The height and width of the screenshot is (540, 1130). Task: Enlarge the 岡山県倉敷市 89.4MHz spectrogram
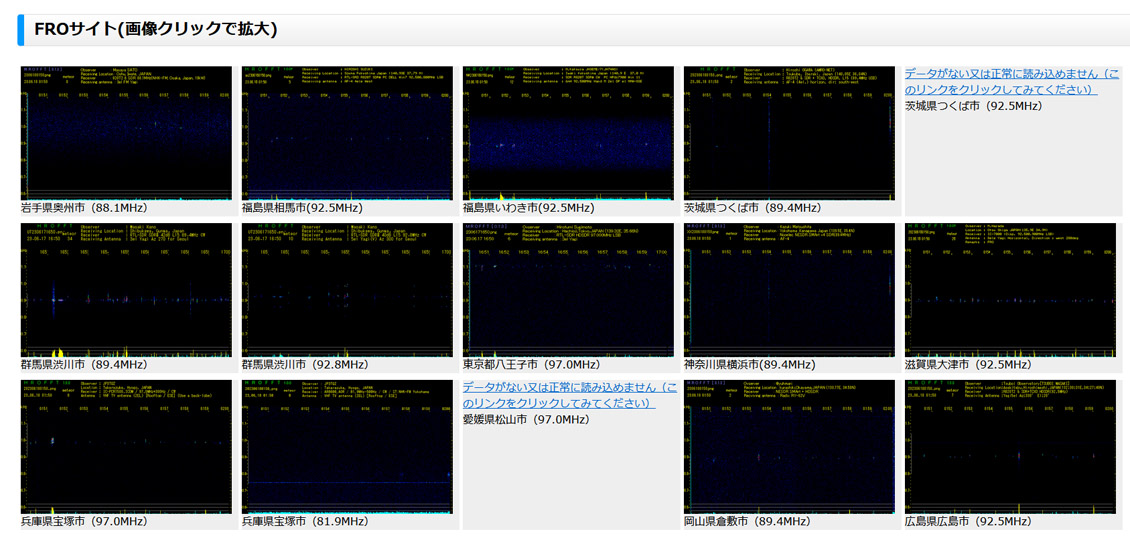(789, 446)
